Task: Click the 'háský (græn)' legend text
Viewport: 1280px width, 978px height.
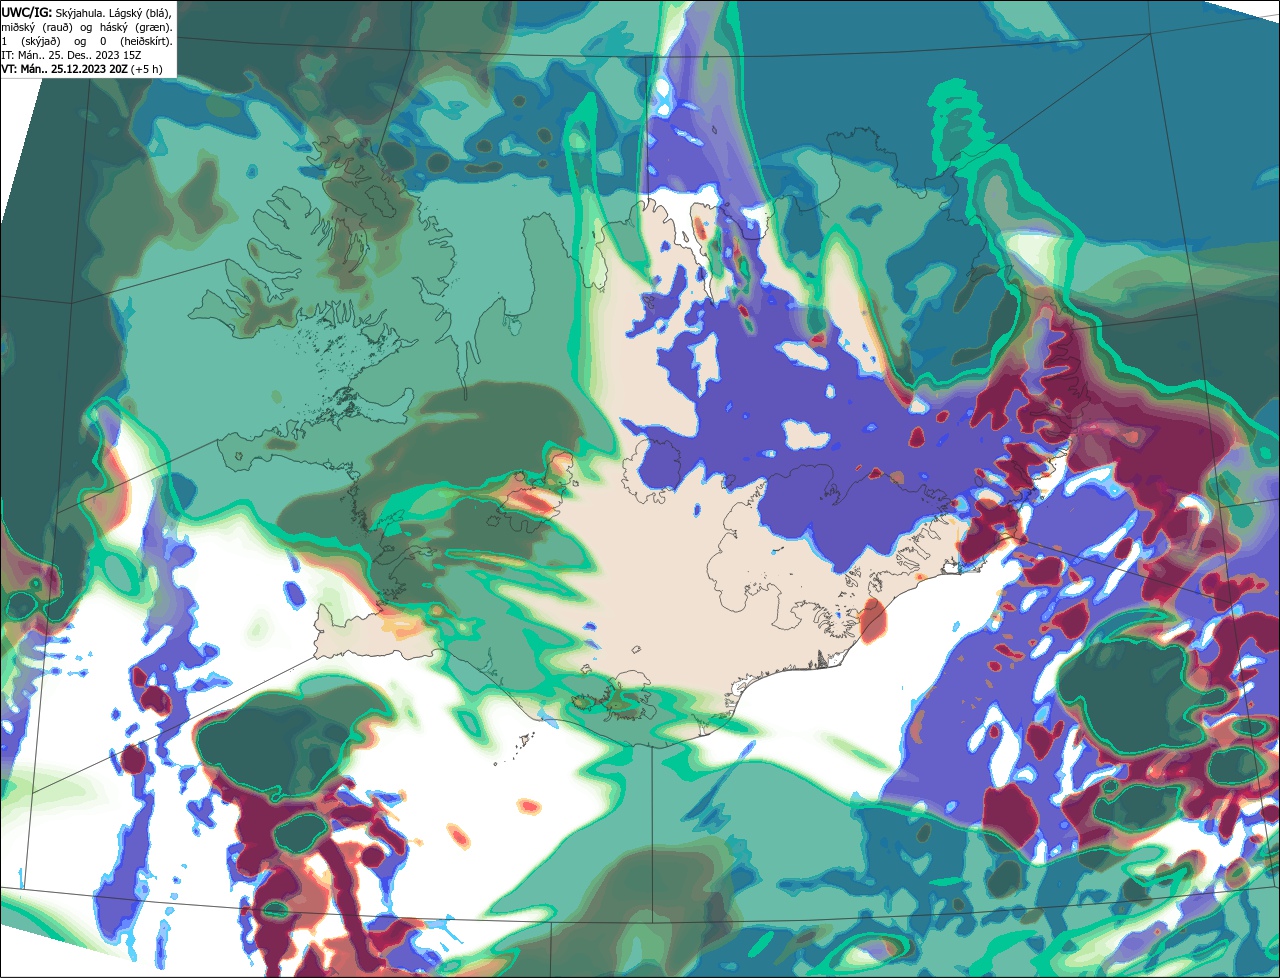Action: pyautogui.click(x=136, y=28)
